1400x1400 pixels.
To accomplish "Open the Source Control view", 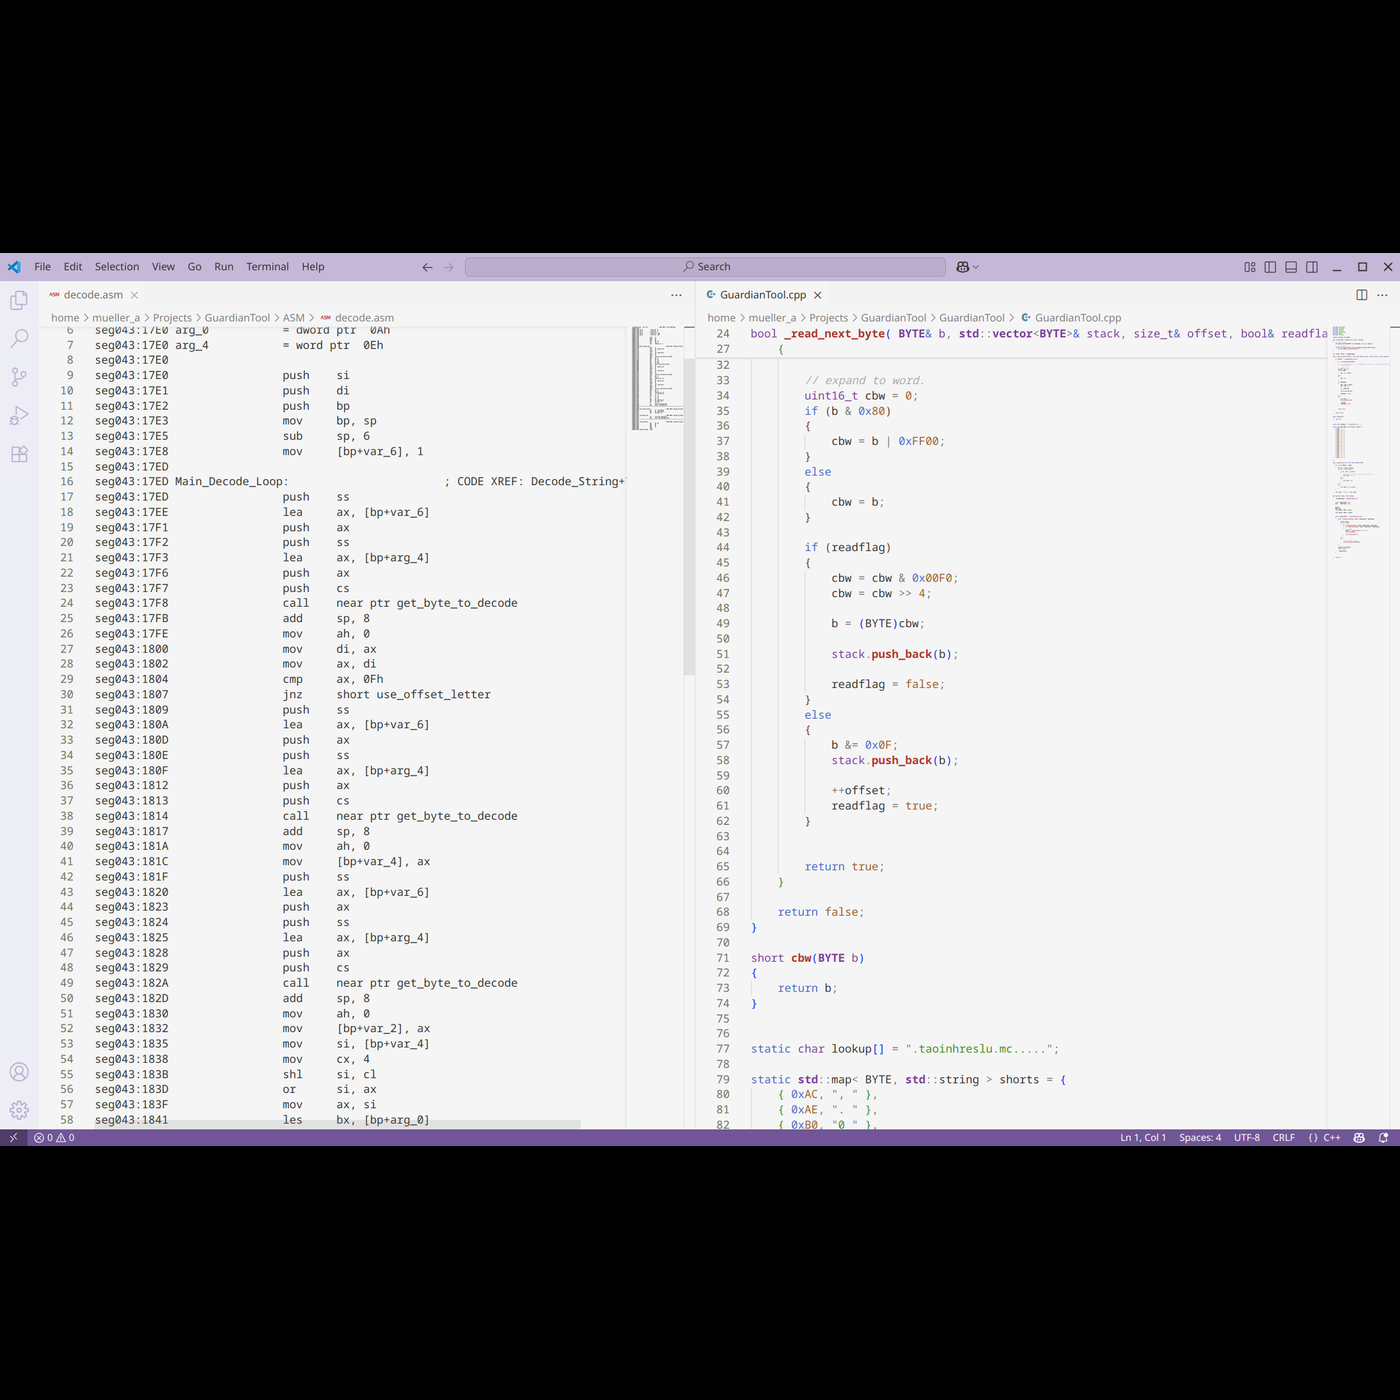I will [19, 377].
